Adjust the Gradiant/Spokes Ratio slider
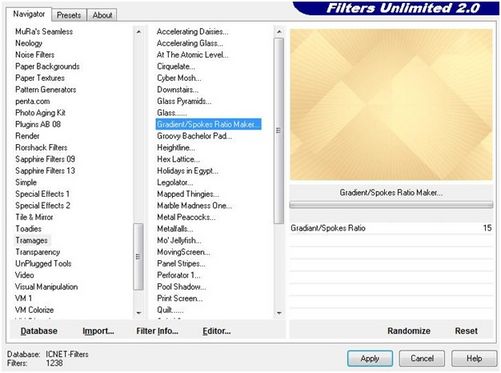The height and width of the screenshot is (373, 501). 391,205
